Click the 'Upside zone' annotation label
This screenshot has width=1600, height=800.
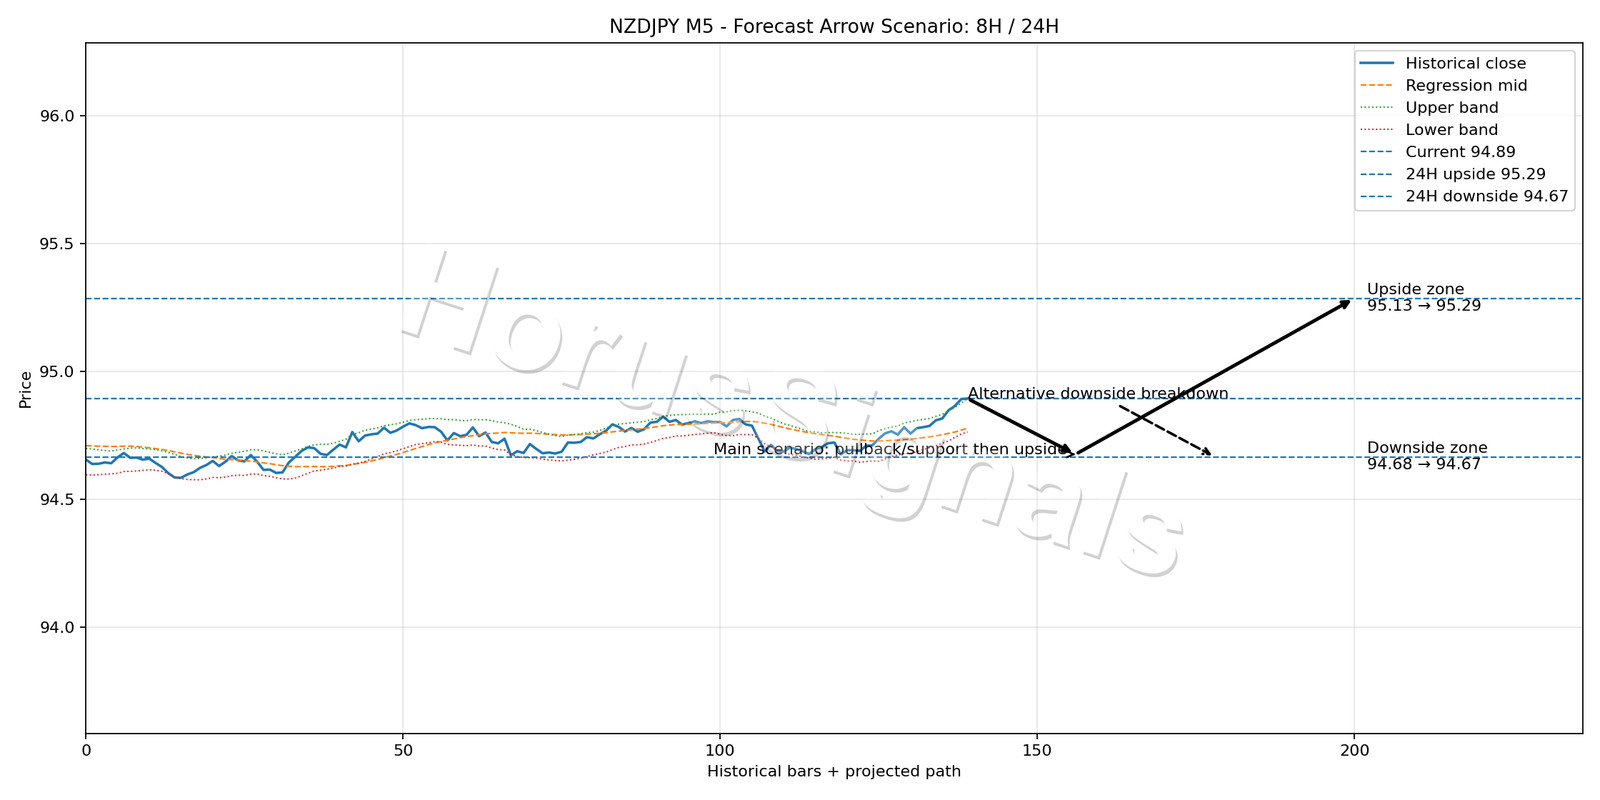1415,290
